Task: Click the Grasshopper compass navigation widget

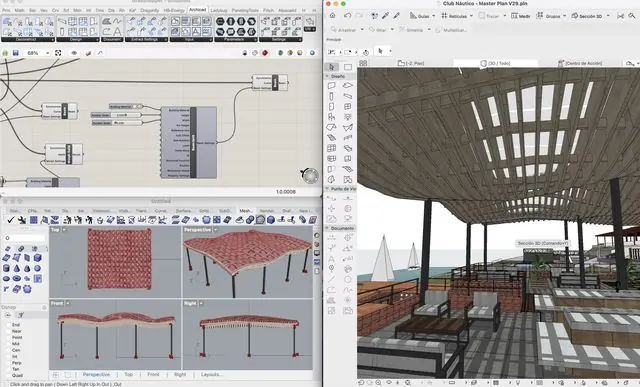Action: pyautogui.click(x=310, y=175)
